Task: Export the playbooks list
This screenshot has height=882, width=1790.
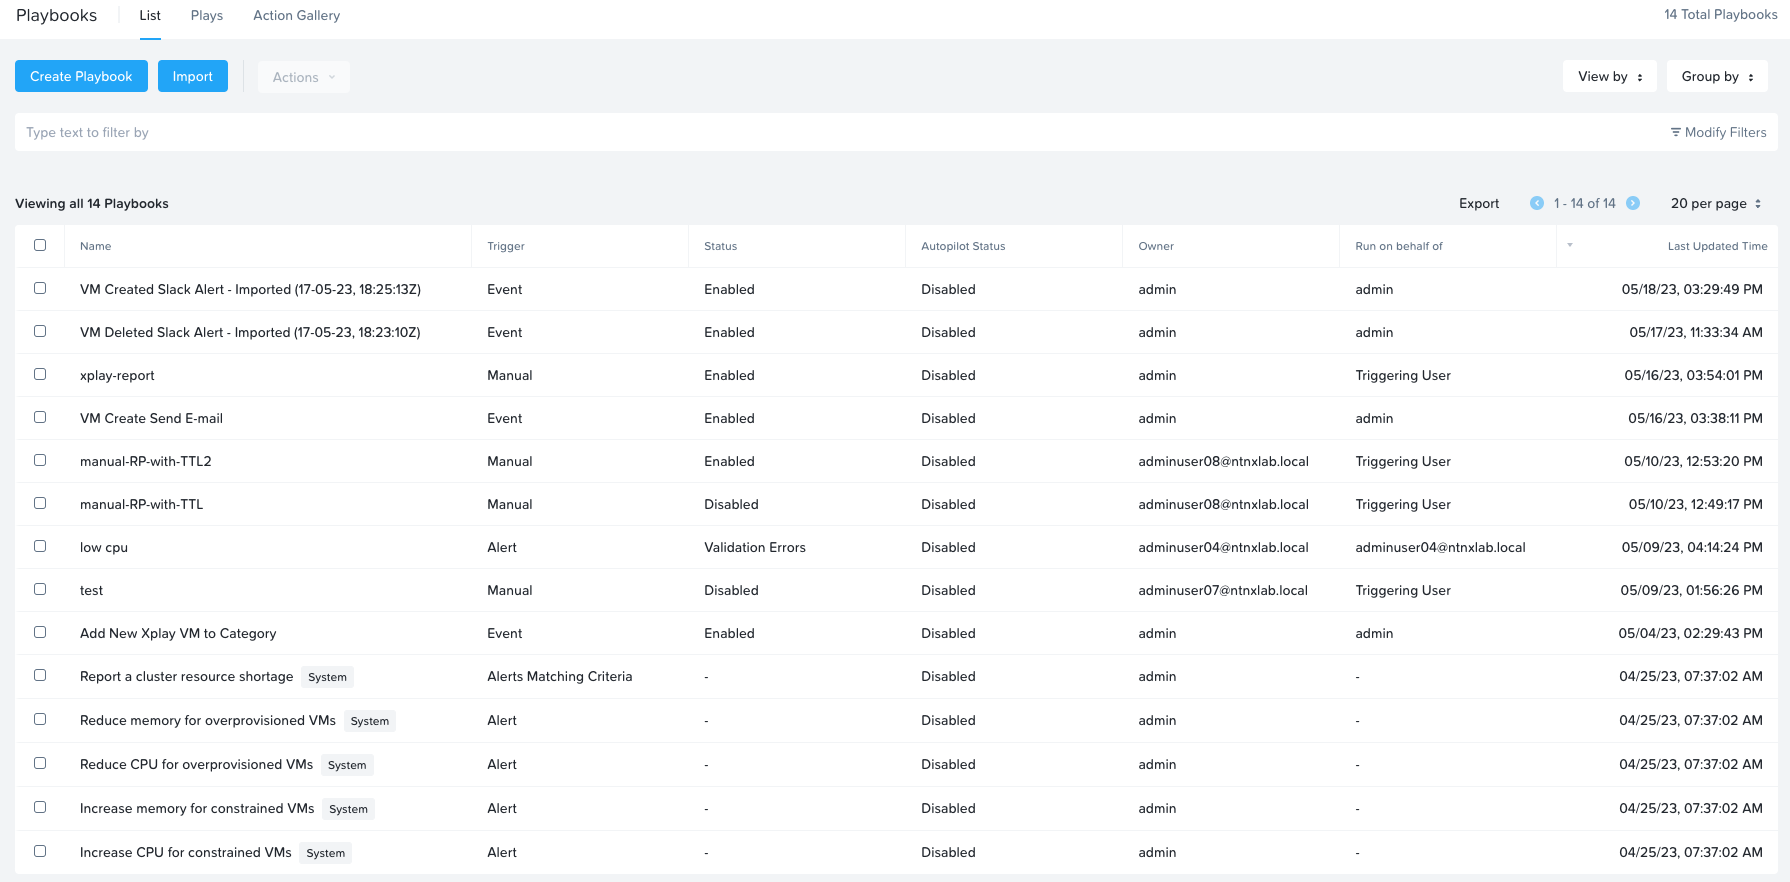Action: 1478,203
